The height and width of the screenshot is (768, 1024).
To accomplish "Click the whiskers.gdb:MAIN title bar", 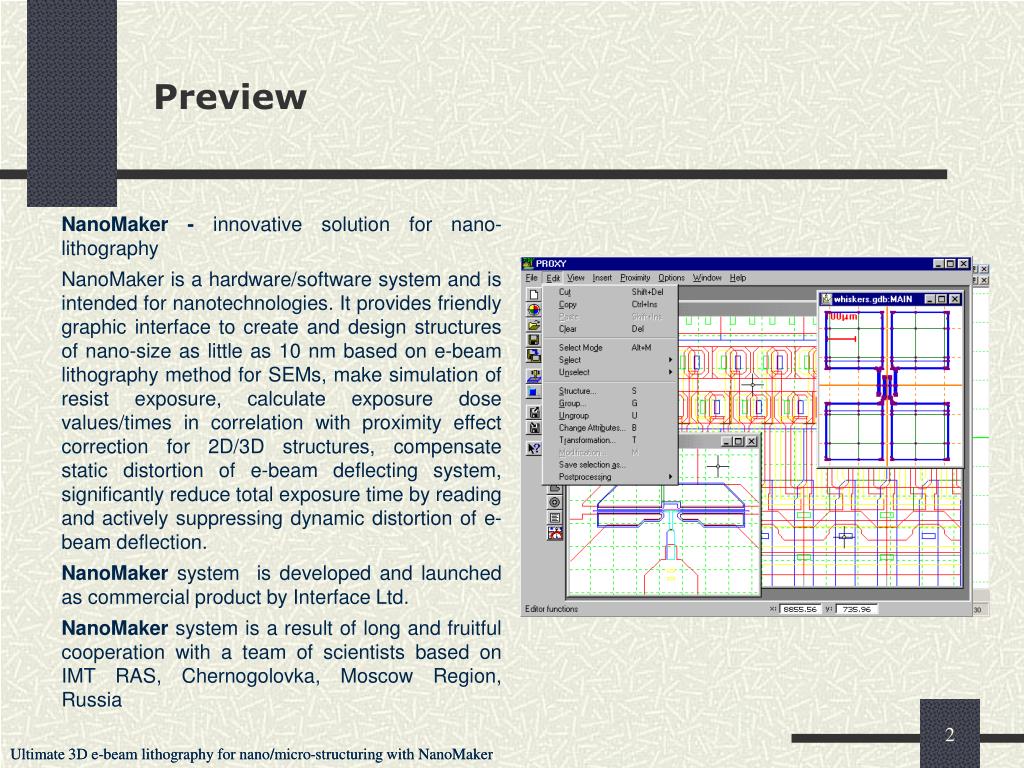I will coord(891,299).
